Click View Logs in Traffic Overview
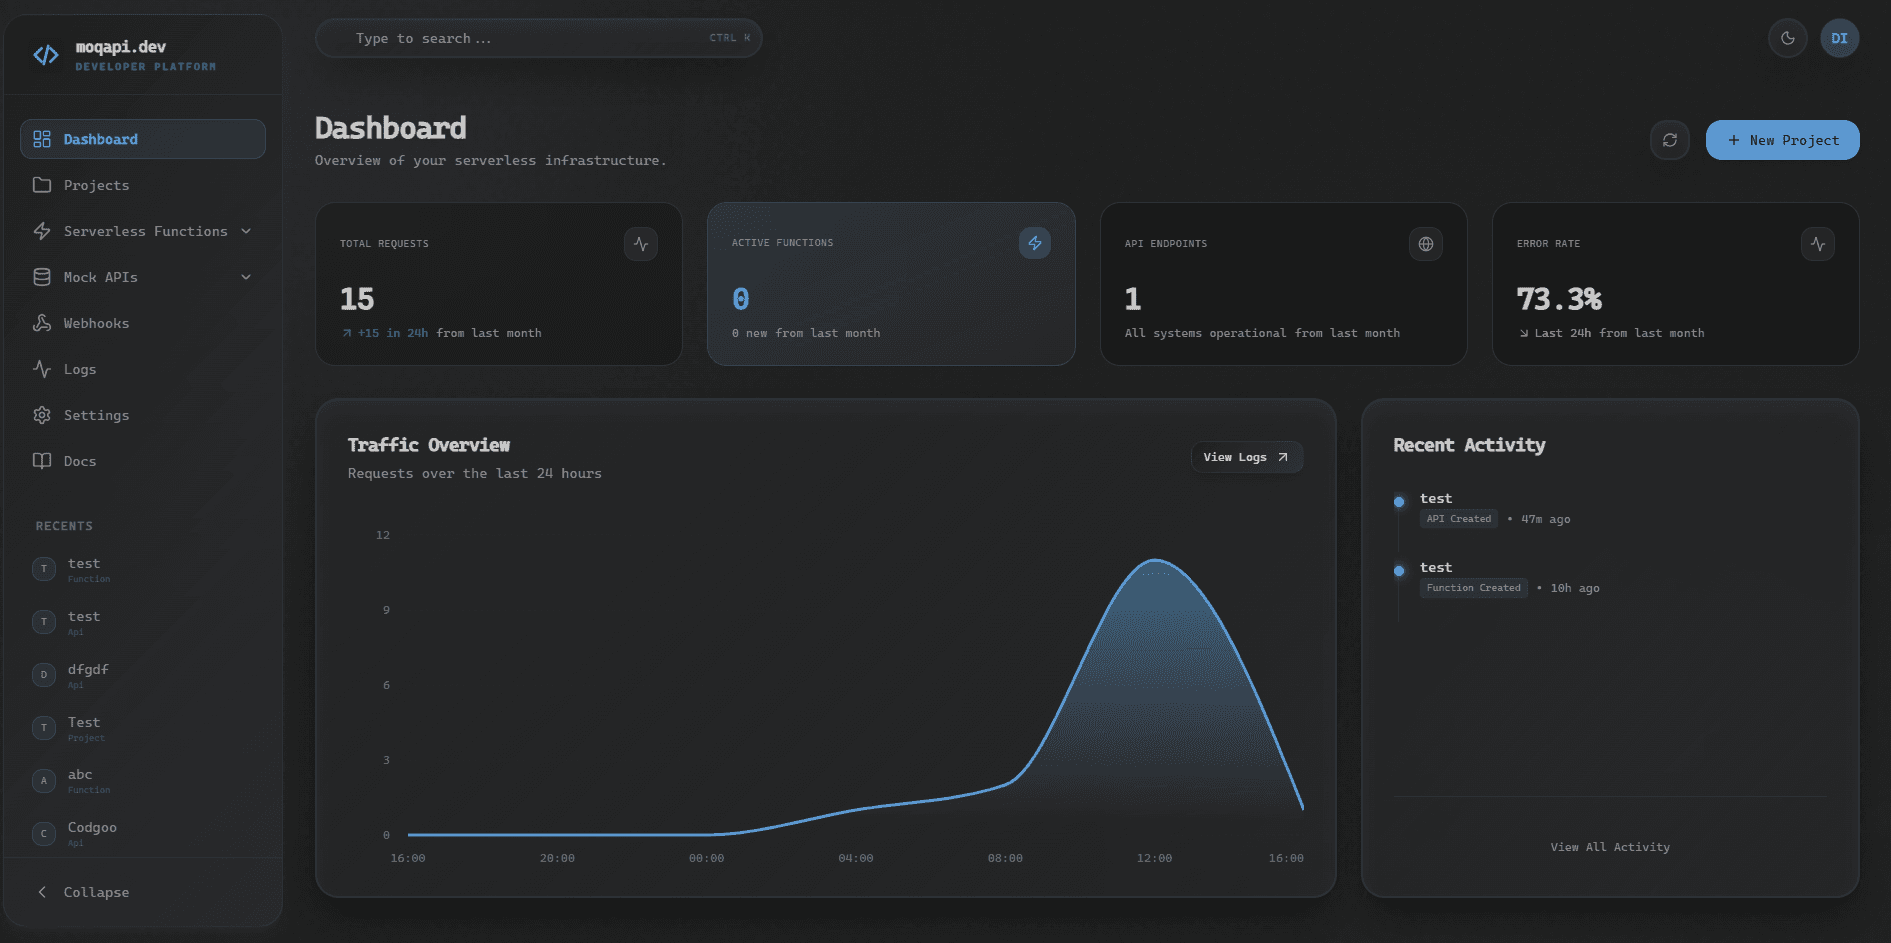Screen dimensions: 1891x943 (1246, 457)
